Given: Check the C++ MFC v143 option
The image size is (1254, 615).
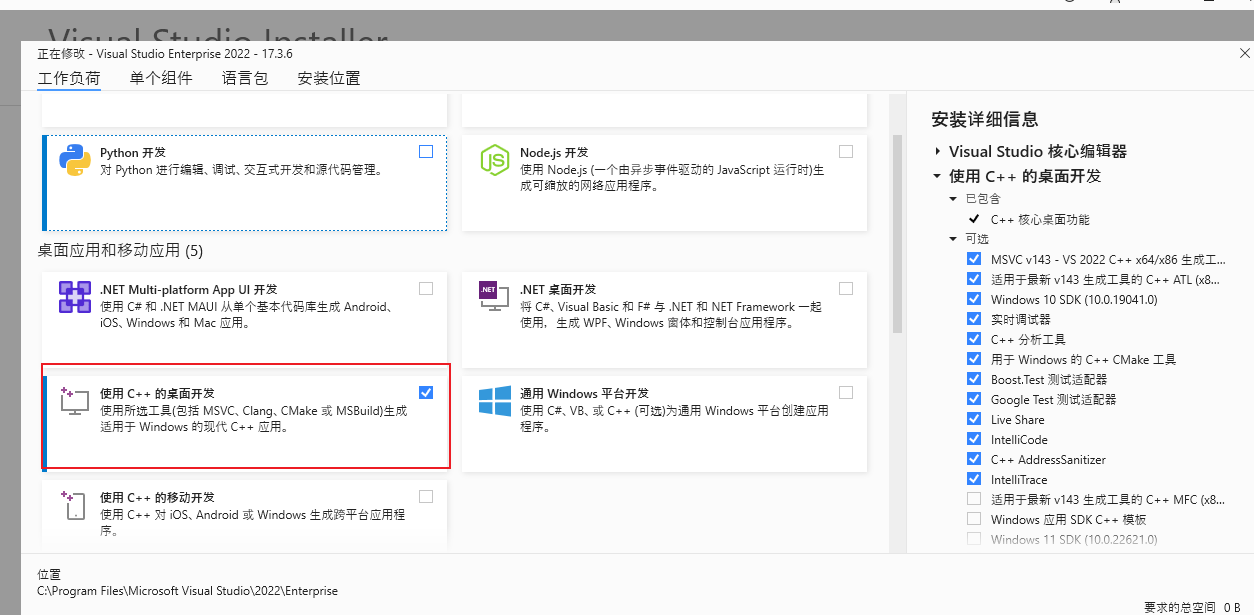Looking at the screenshot, I should (x=974, y=499).
